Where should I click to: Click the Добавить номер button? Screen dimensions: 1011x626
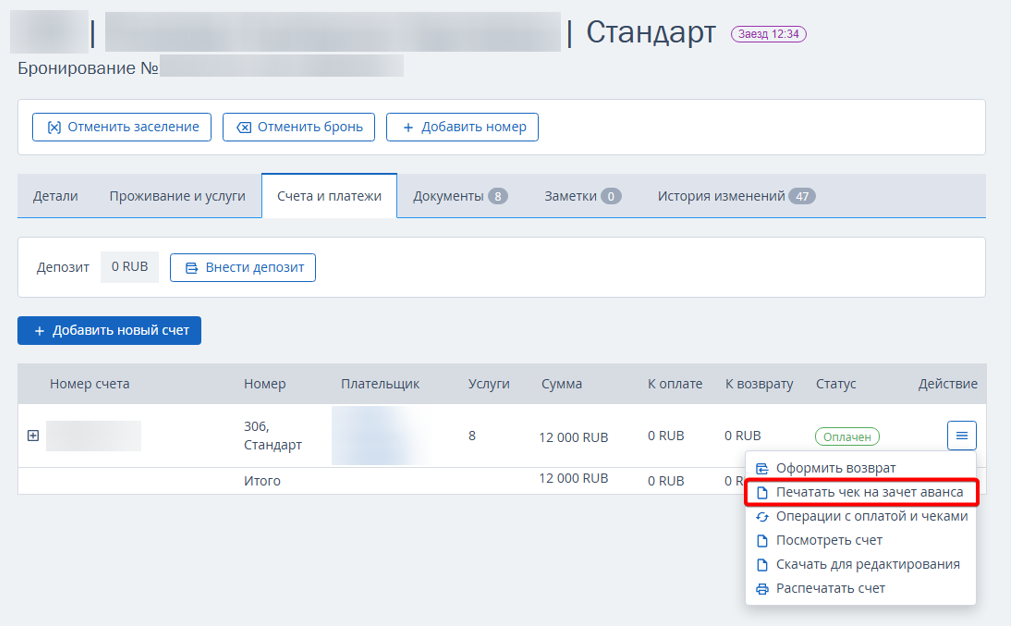462,127
